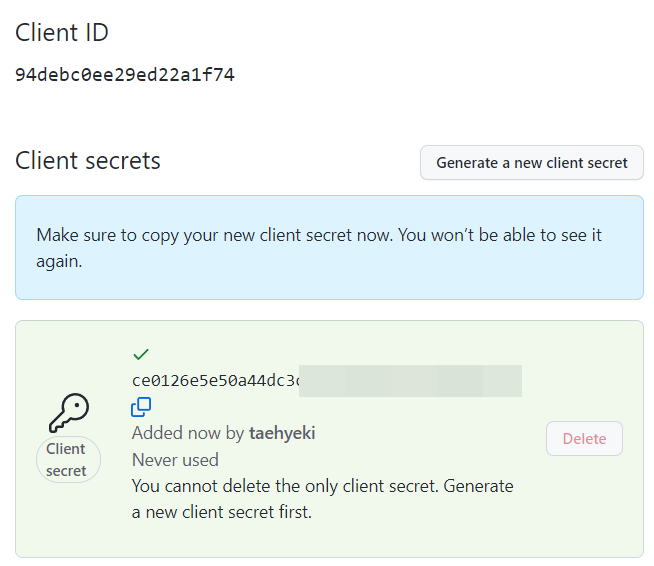Click the red Delete button
Image resolution: width=654 pixels, height=566 pixels.
[584, 438]
